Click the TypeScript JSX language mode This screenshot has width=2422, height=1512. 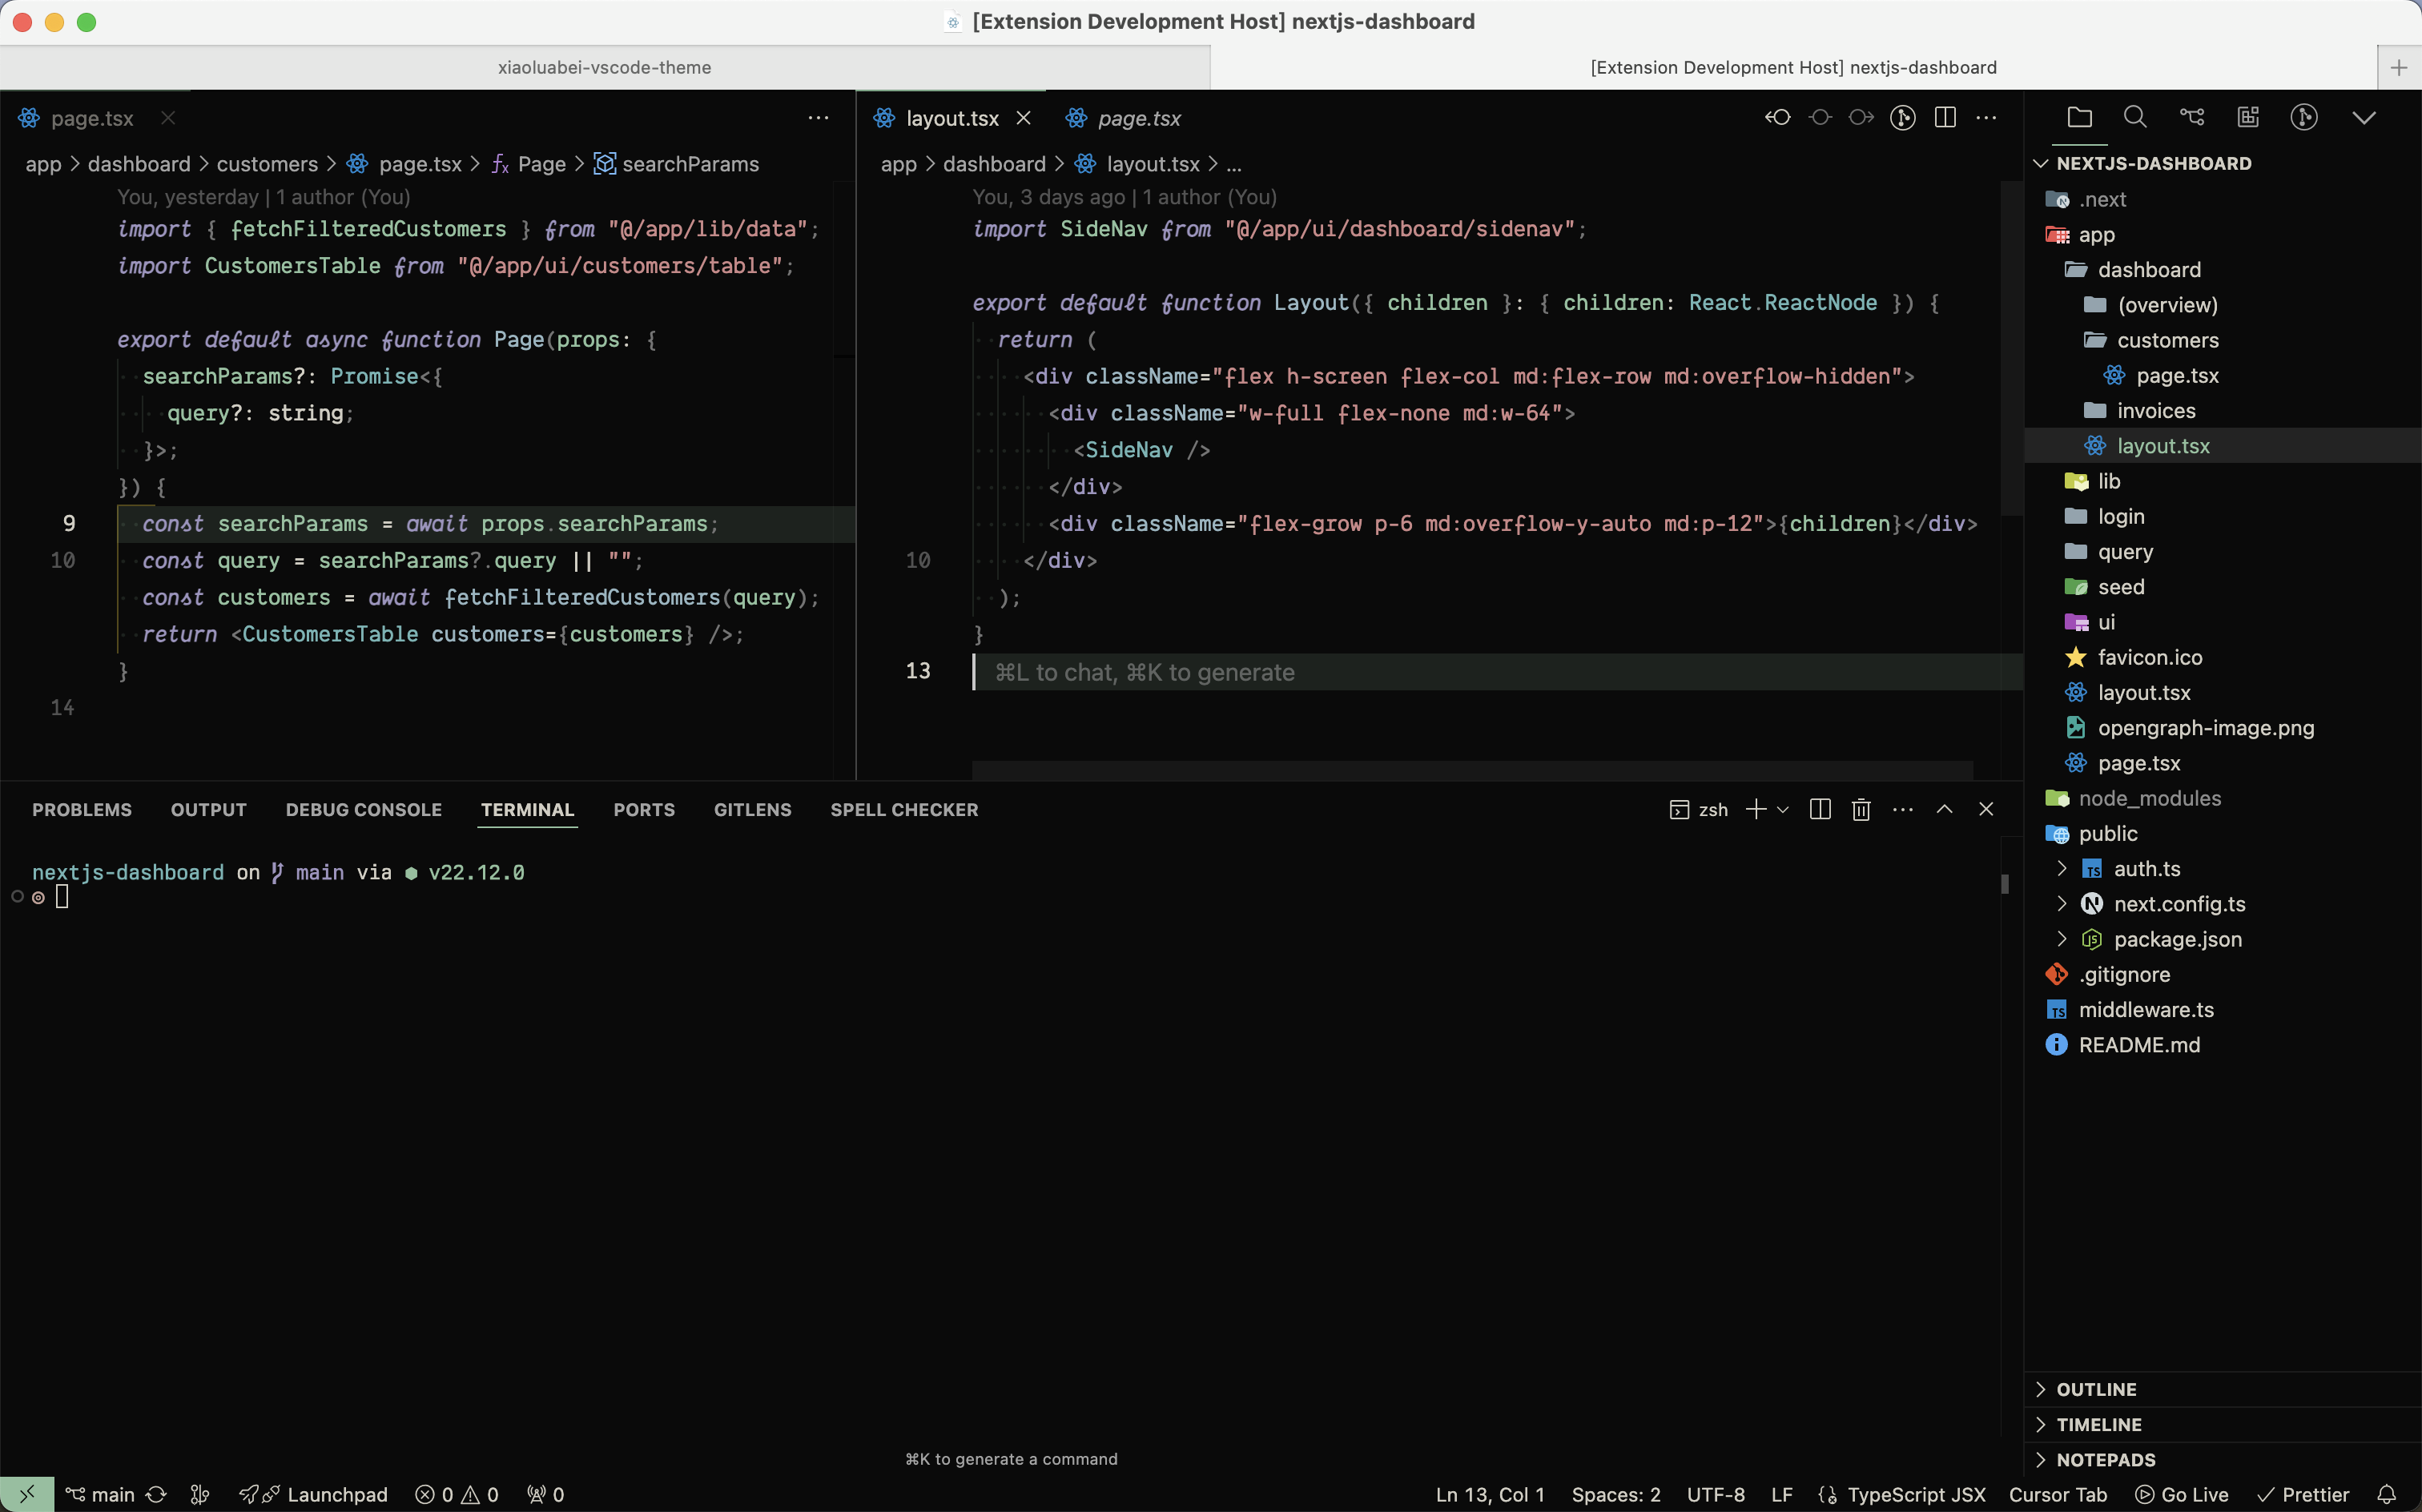click(1915, 1494)
